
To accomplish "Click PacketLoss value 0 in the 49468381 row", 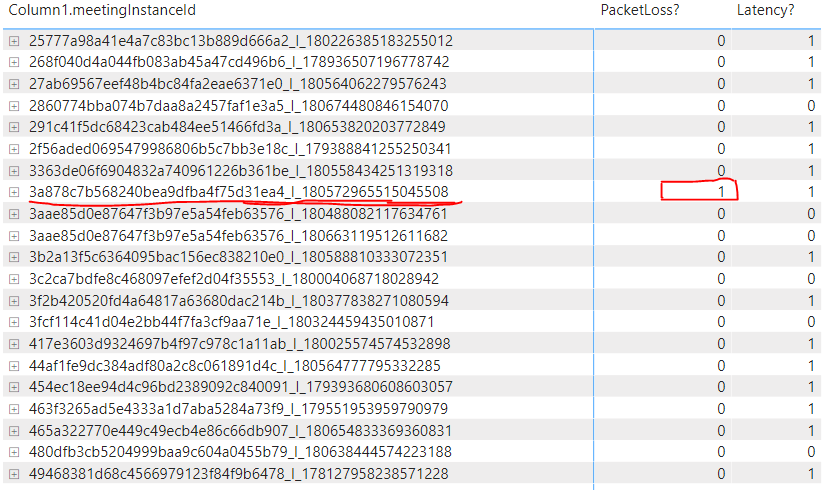I will point(721,474).
